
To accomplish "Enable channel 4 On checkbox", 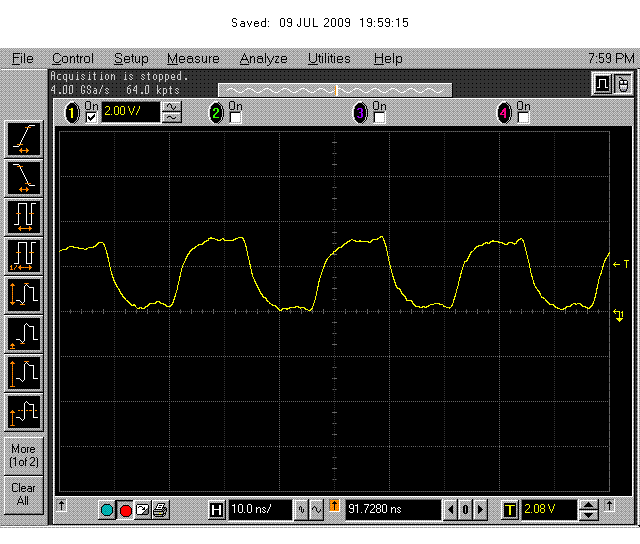I will tap(523, 118).
